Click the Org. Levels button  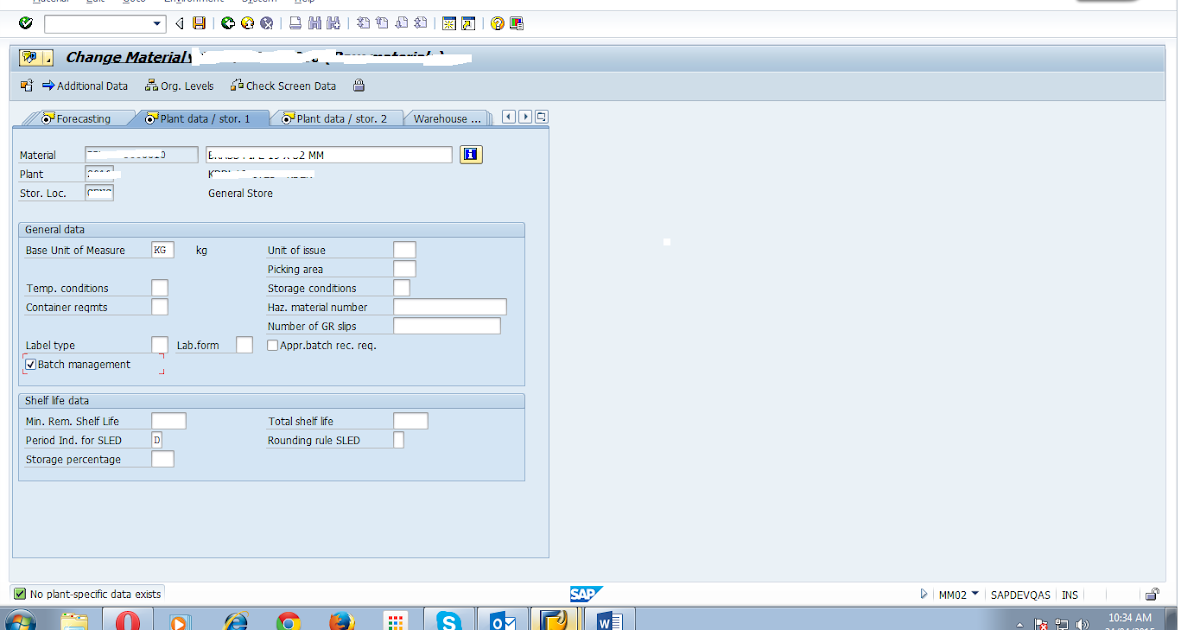179,86
